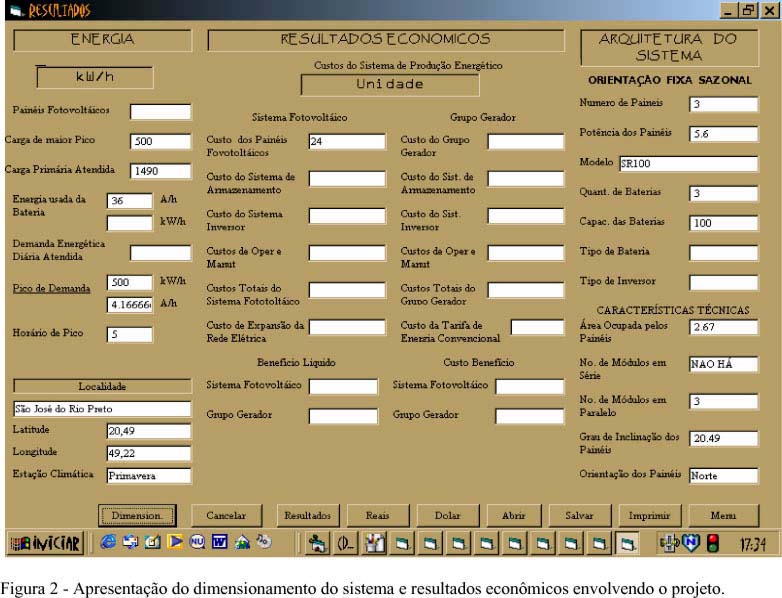Viewport: 782px width, 598px height.
Task: Open the Menu button
Action: coord(723,516)
